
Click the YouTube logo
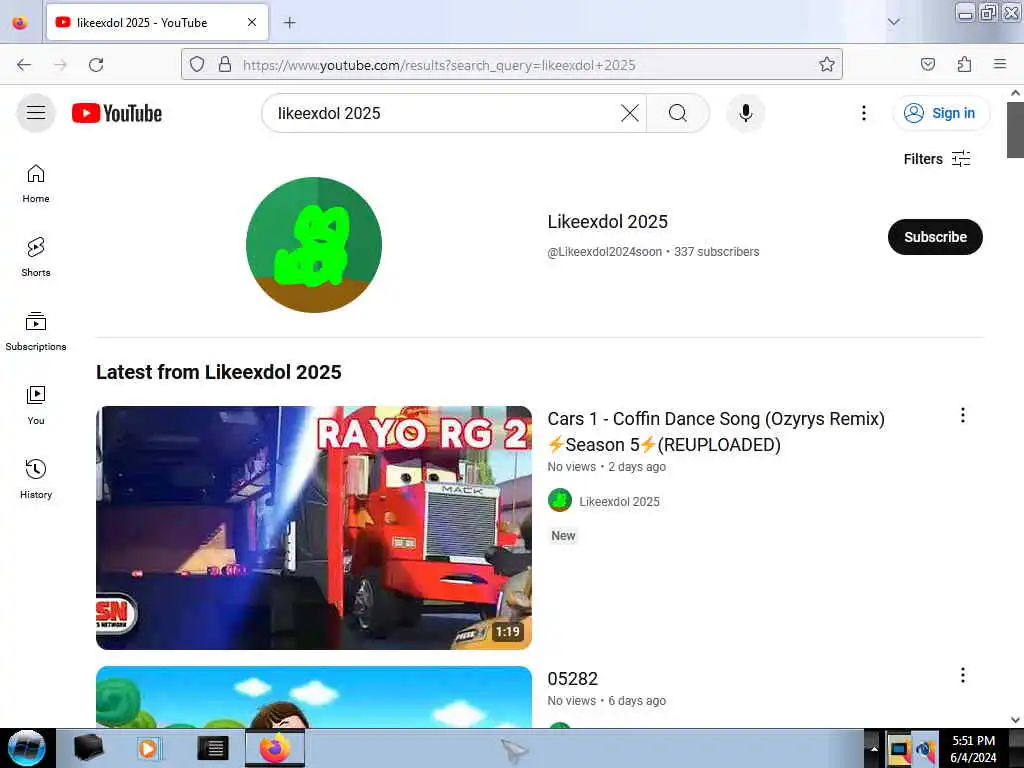coord(117,113)
